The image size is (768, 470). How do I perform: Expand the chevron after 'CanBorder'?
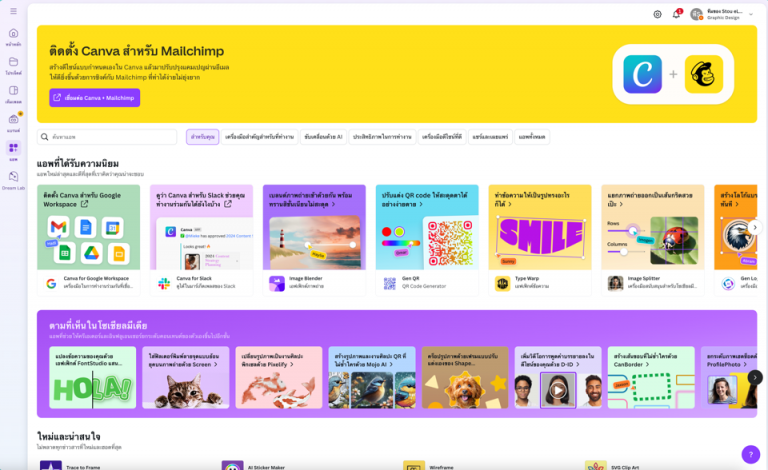coord(647,364)
